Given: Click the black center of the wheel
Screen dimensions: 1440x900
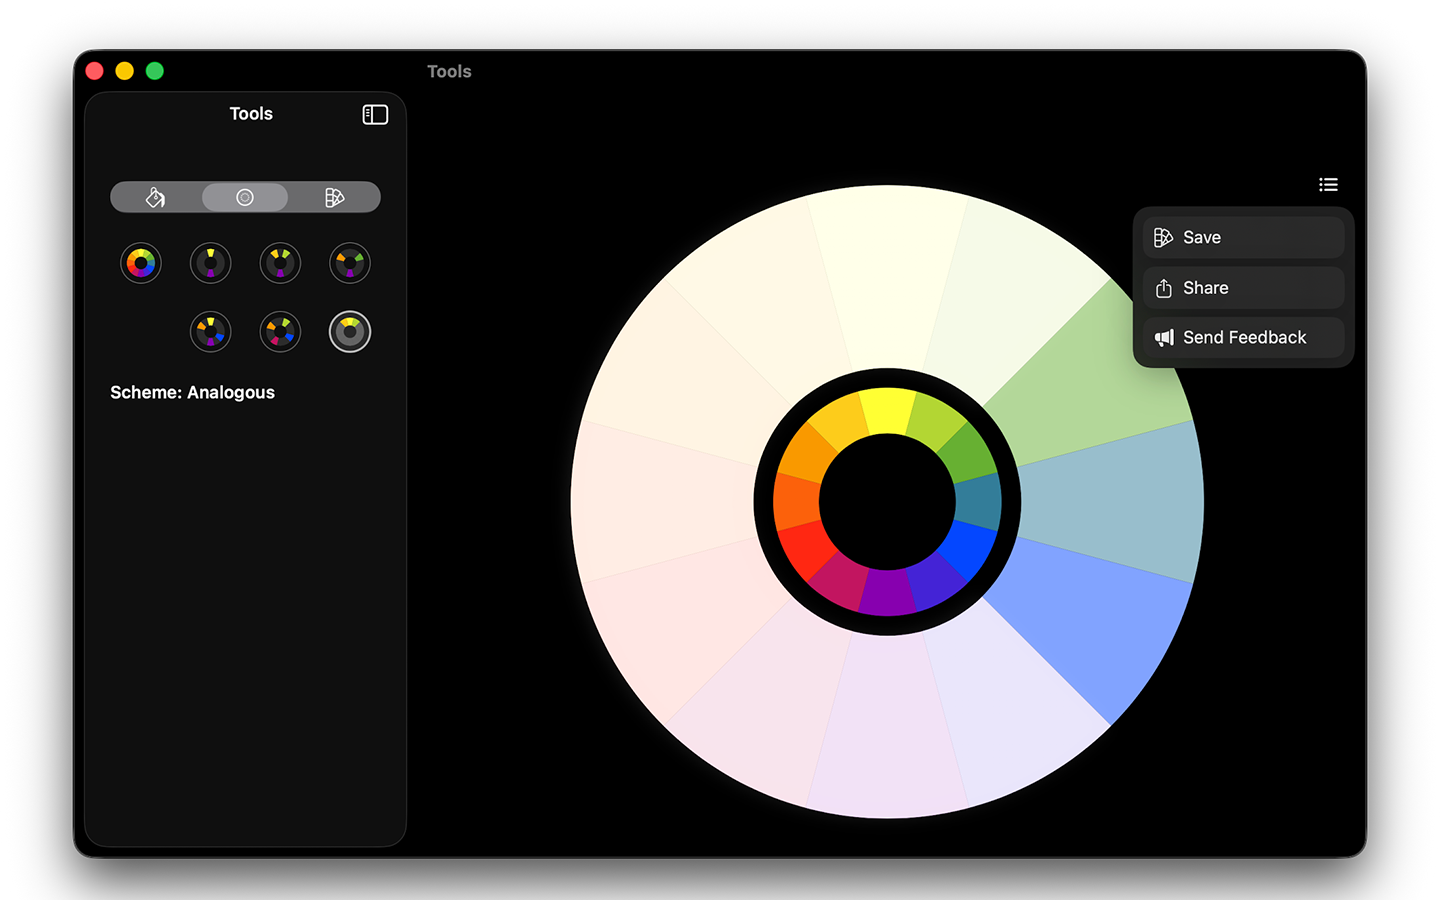Looking at the screenshot, I should (x=887, y=502).
